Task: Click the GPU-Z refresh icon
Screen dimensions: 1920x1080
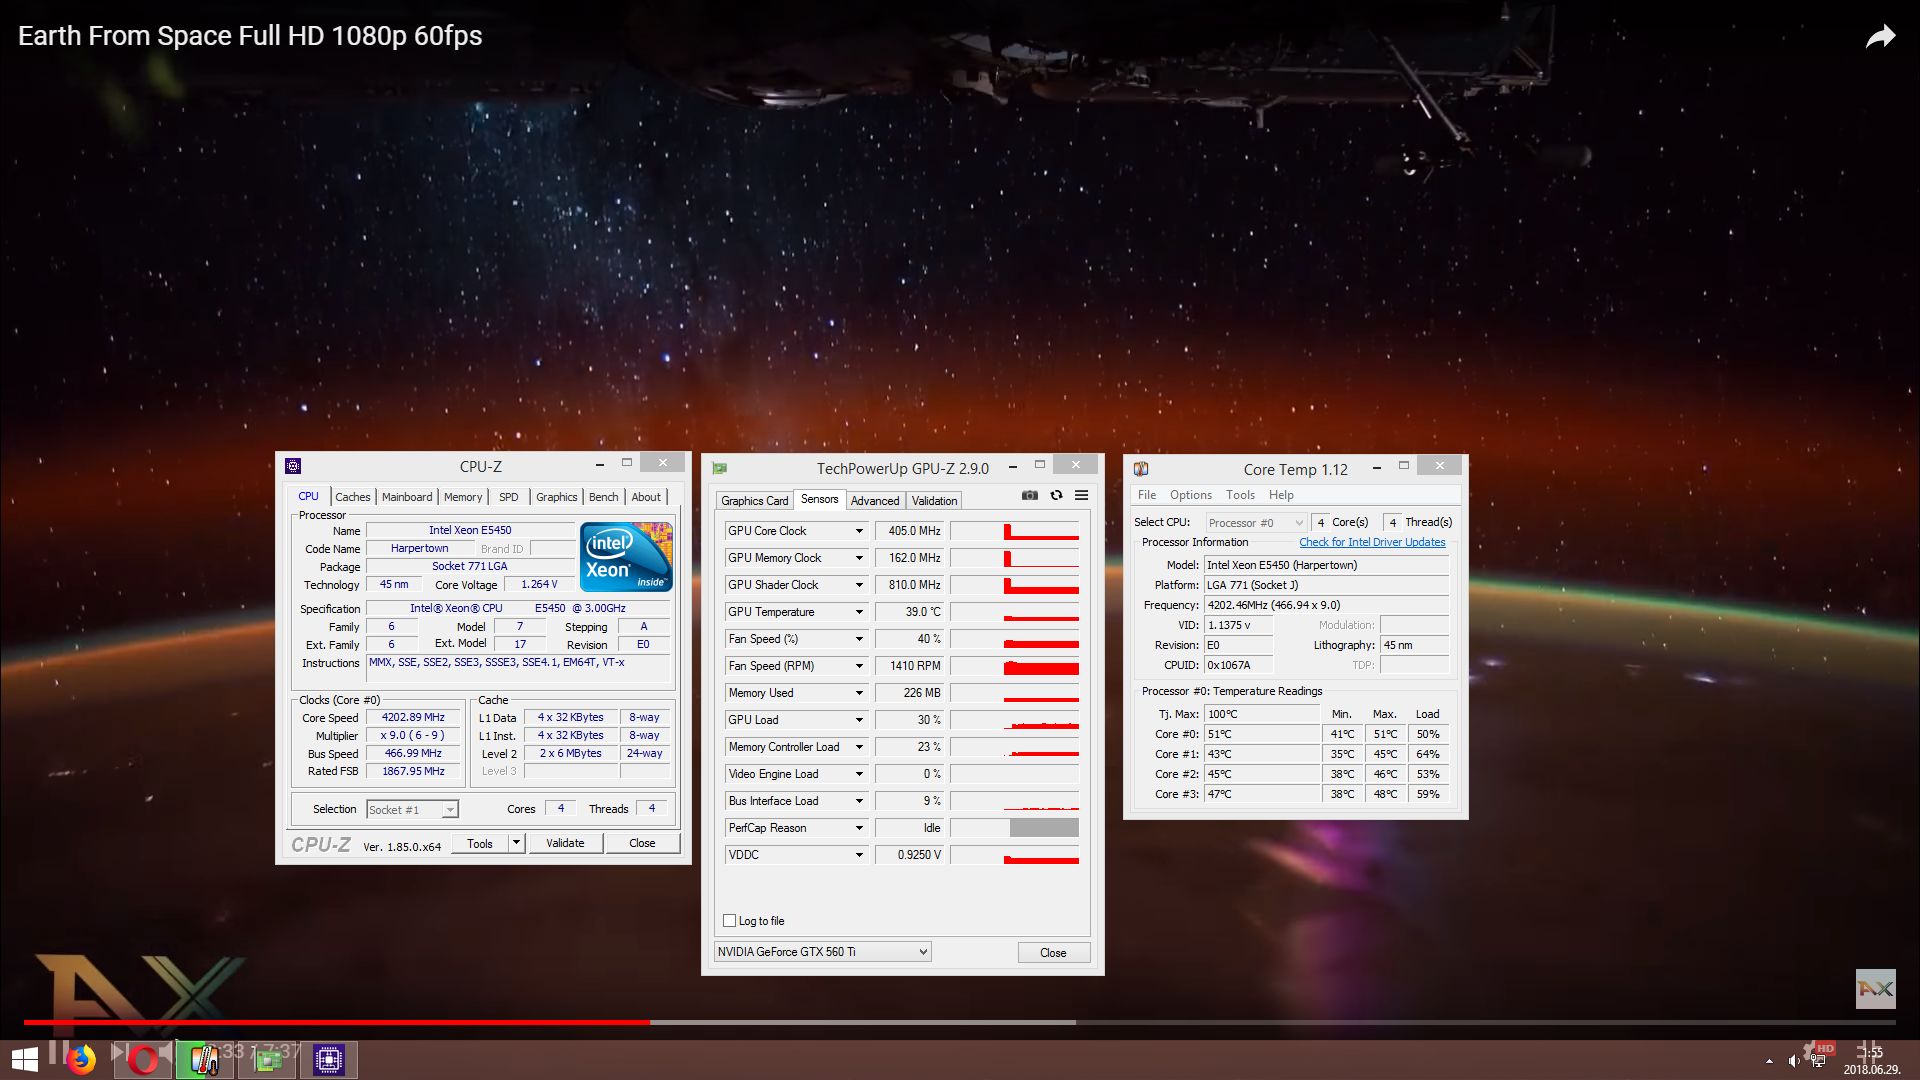Action: 1056,495
